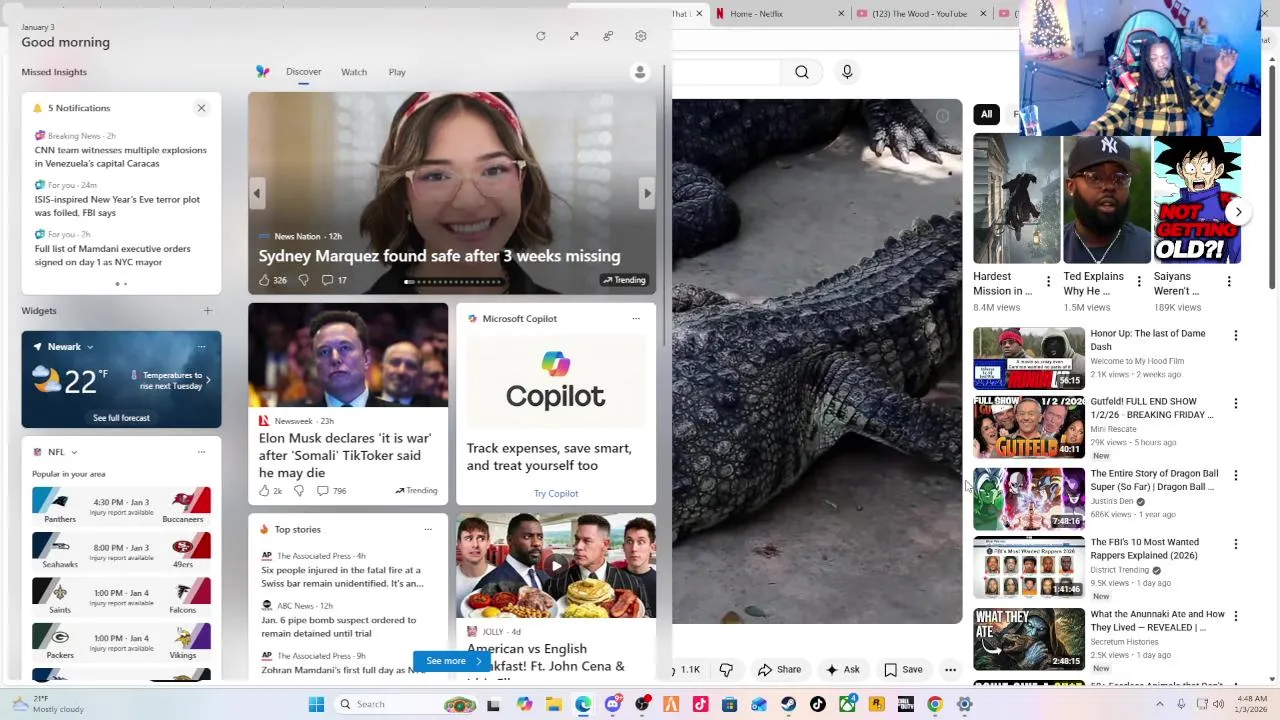Save the YouTube video
Image resolution: width=1280 pixels, height=720 pixels.
click(x=903, y=670)
